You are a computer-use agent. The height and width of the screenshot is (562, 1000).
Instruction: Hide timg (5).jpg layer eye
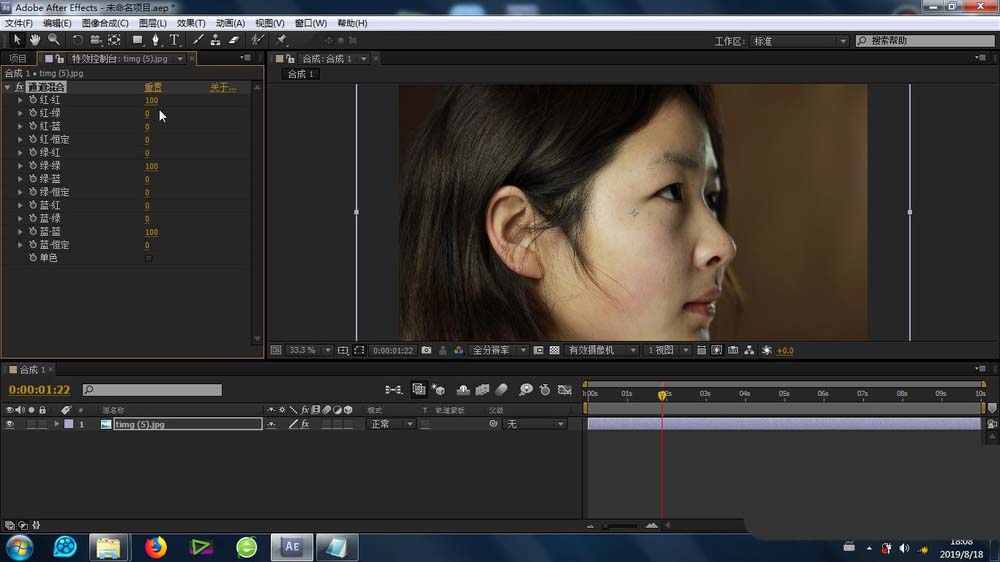point(10,424)
